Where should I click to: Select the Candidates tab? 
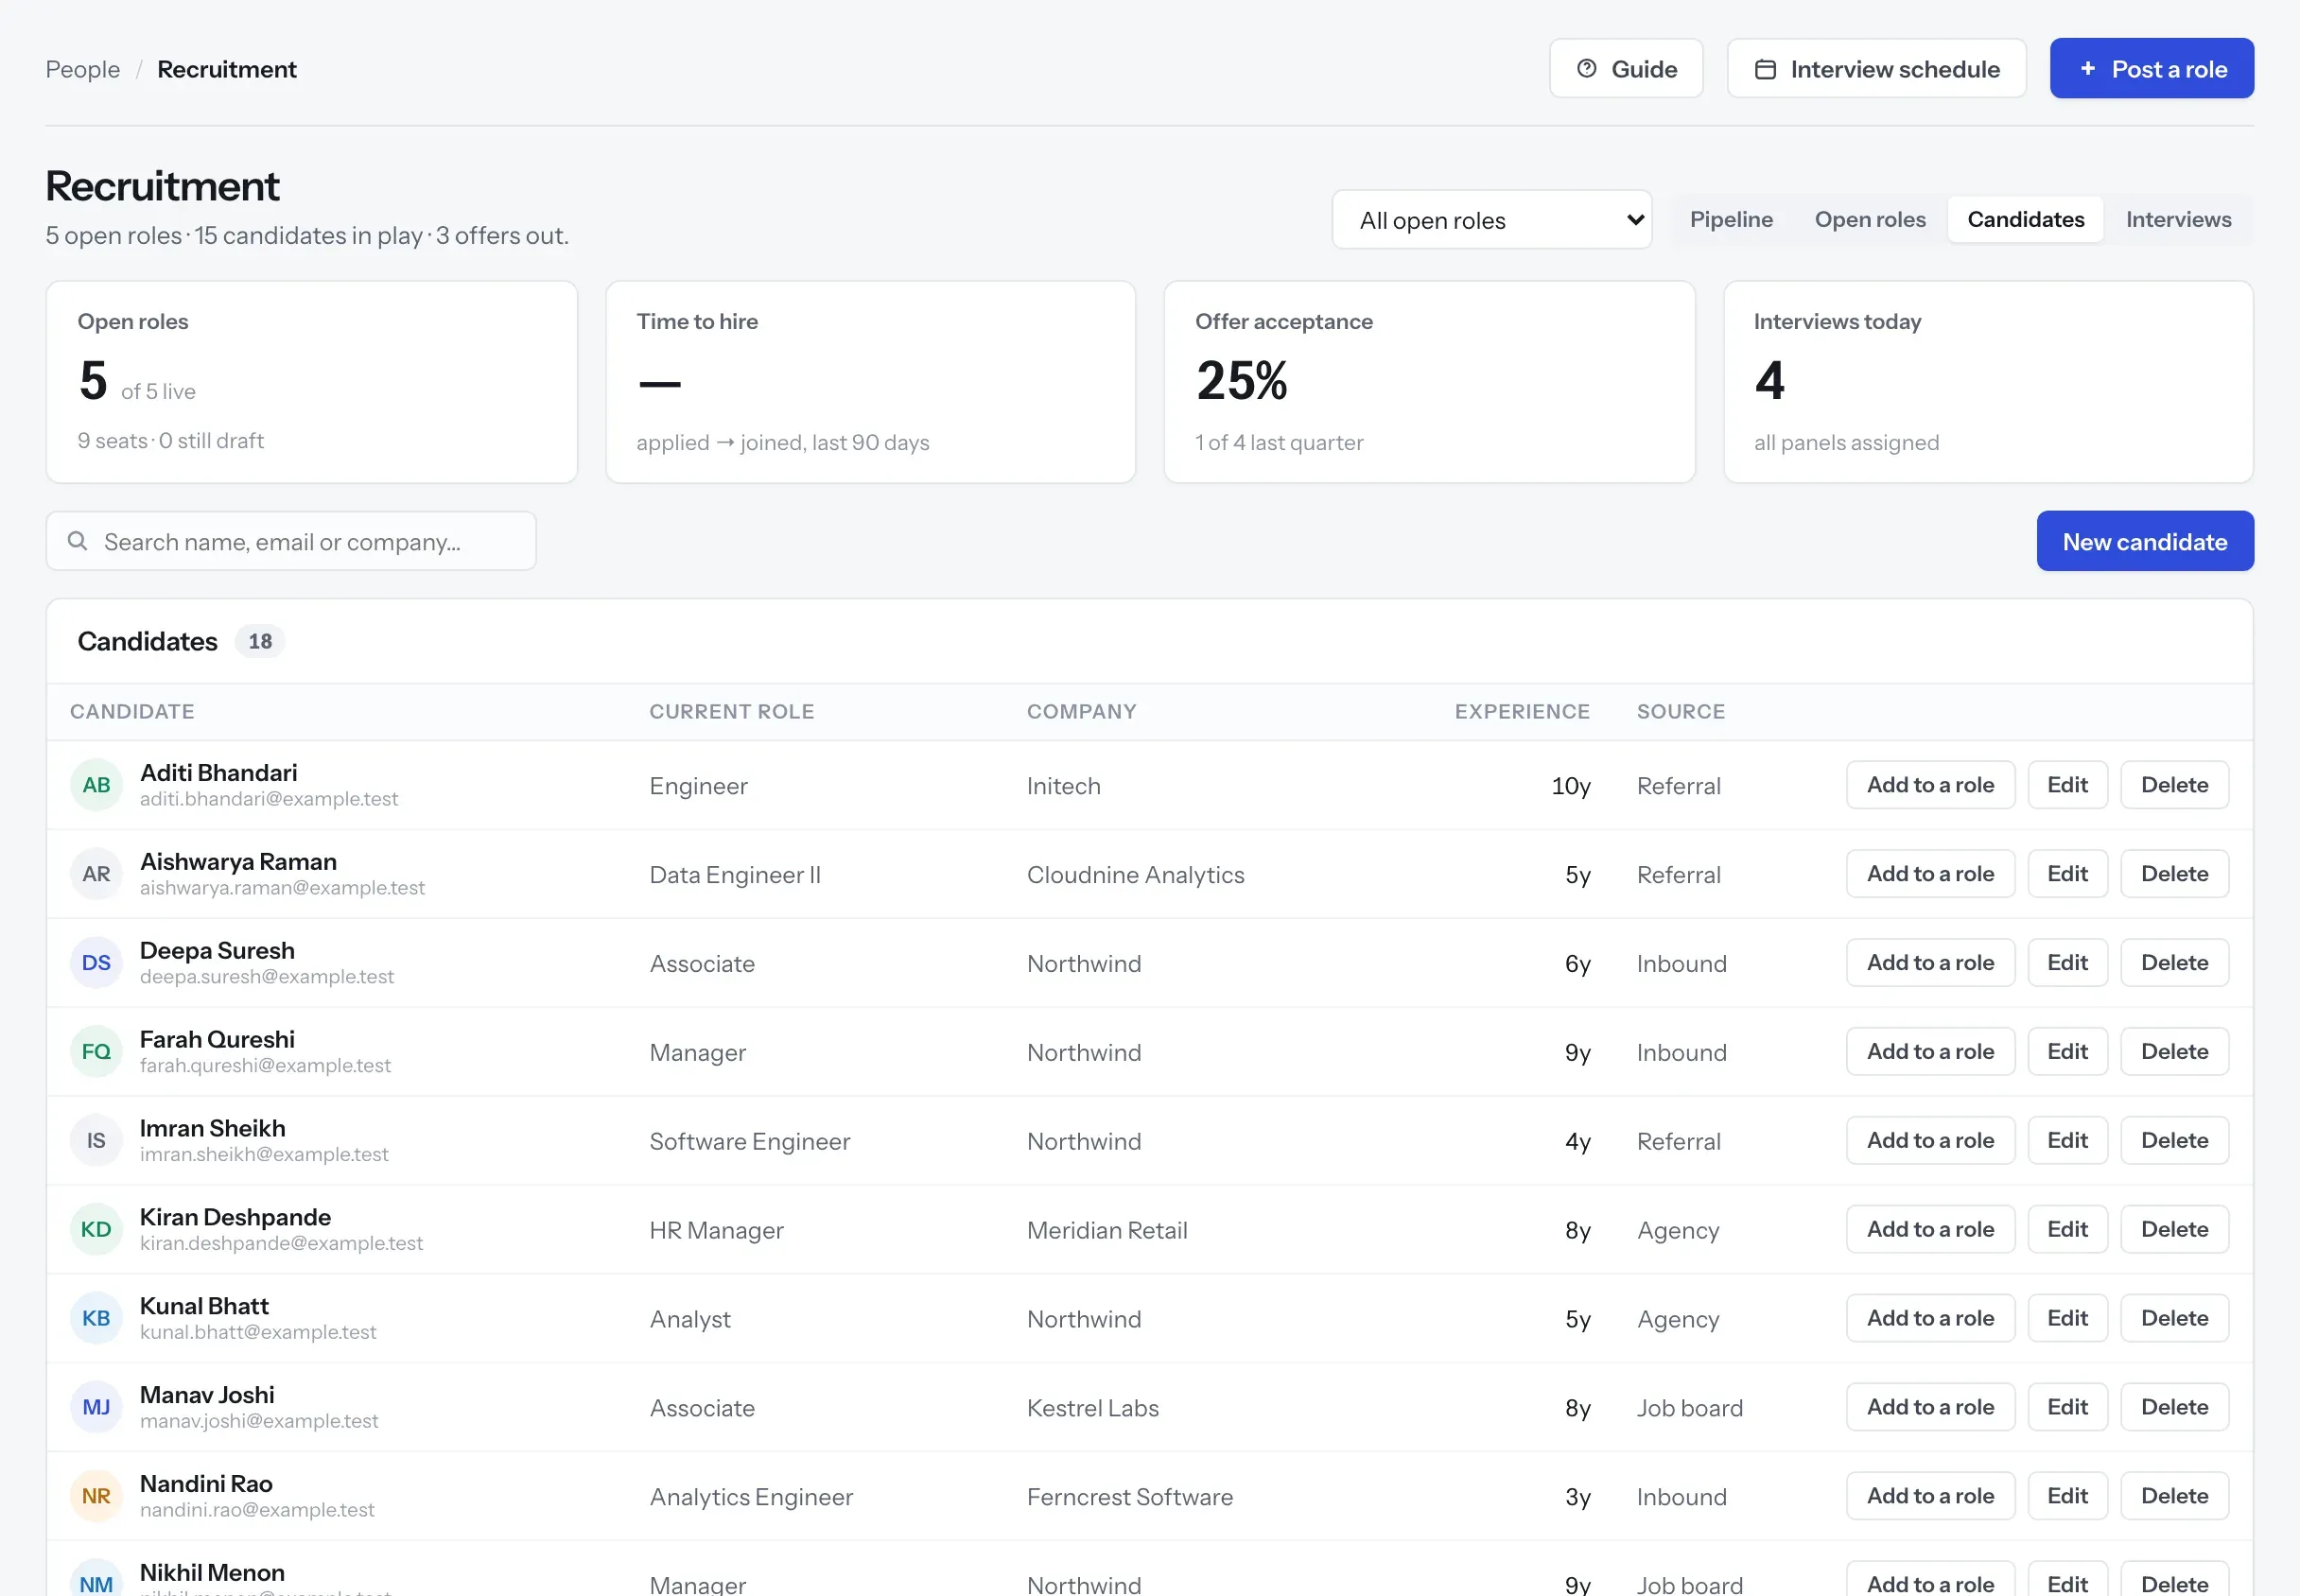(2025, 219)
